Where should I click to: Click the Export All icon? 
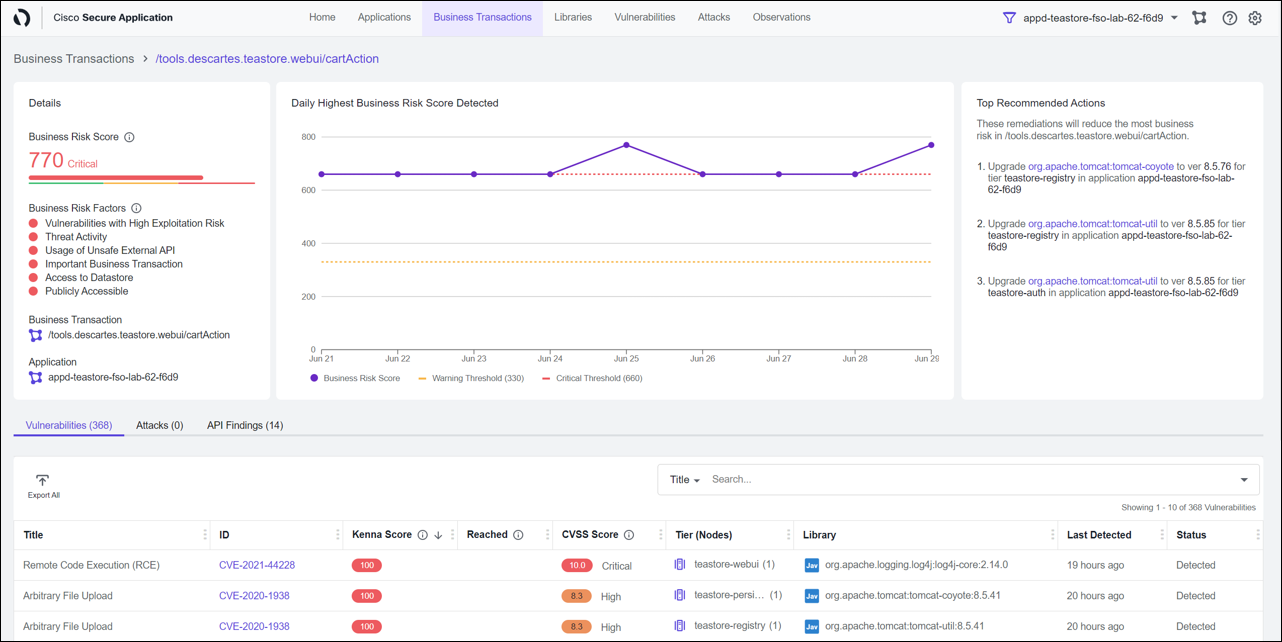(x=42, y=481)
